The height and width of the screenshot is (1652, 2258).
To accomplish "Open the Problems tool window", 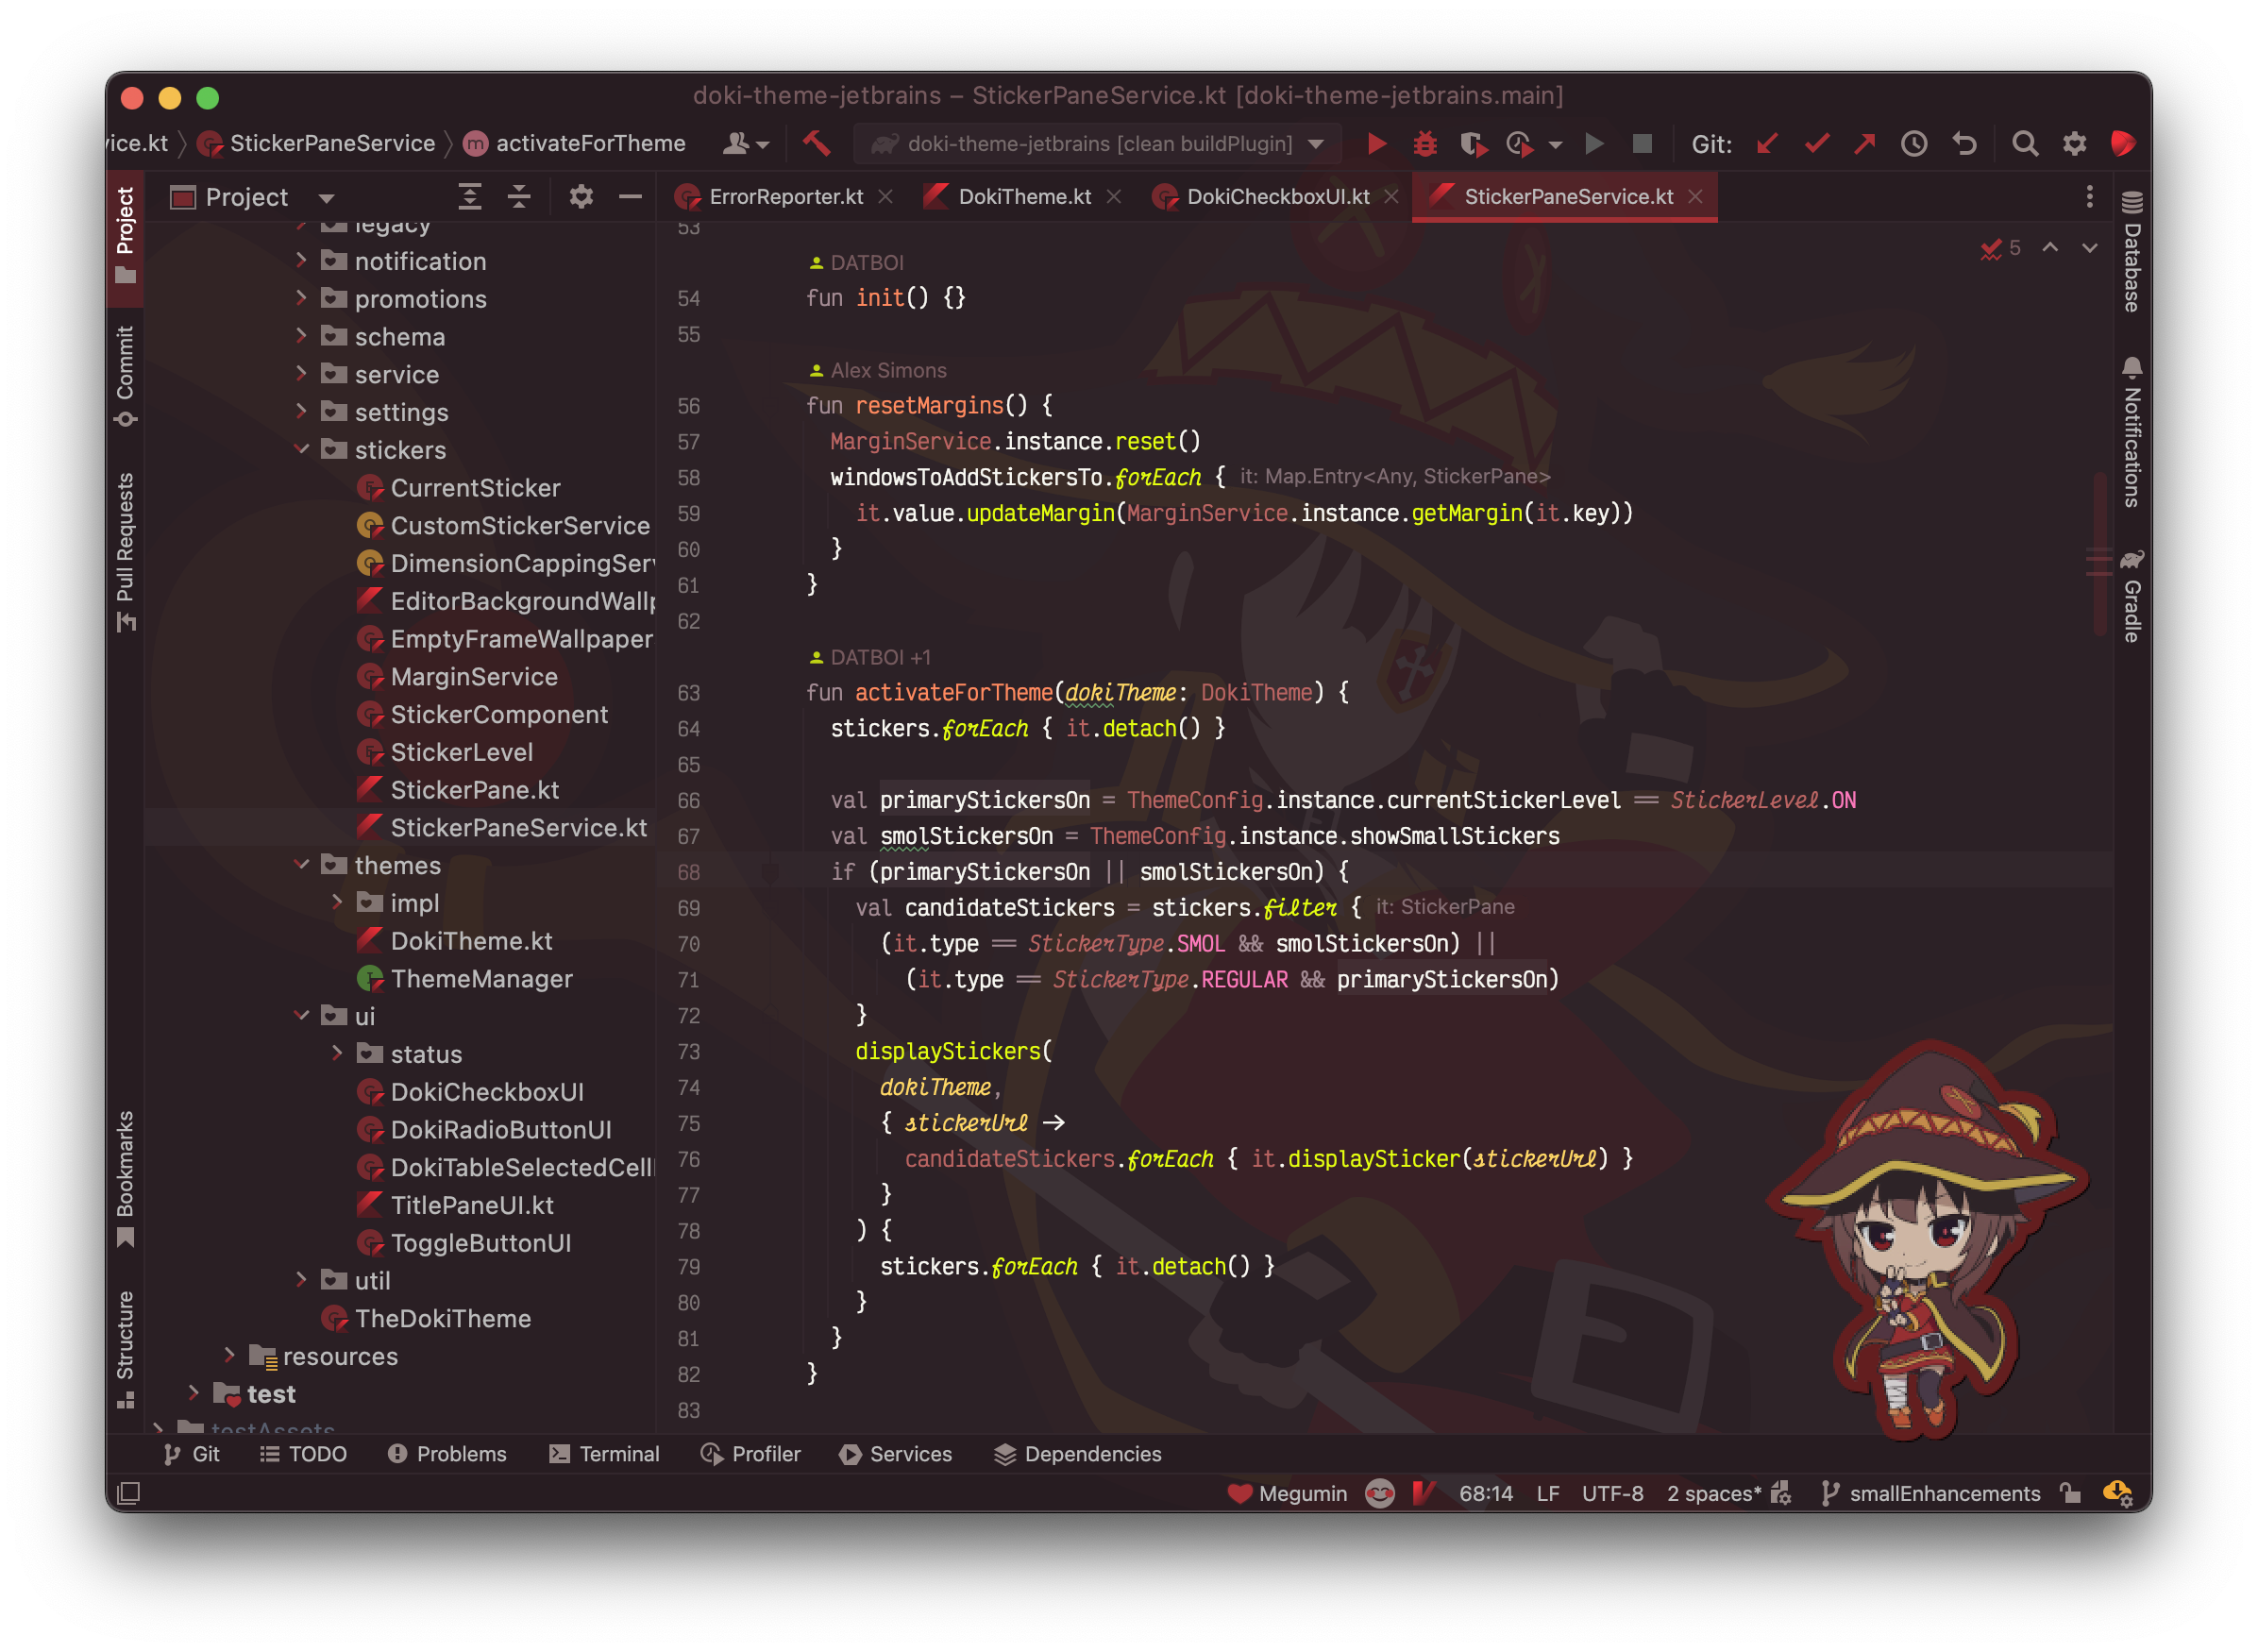I will (447, 1454).
